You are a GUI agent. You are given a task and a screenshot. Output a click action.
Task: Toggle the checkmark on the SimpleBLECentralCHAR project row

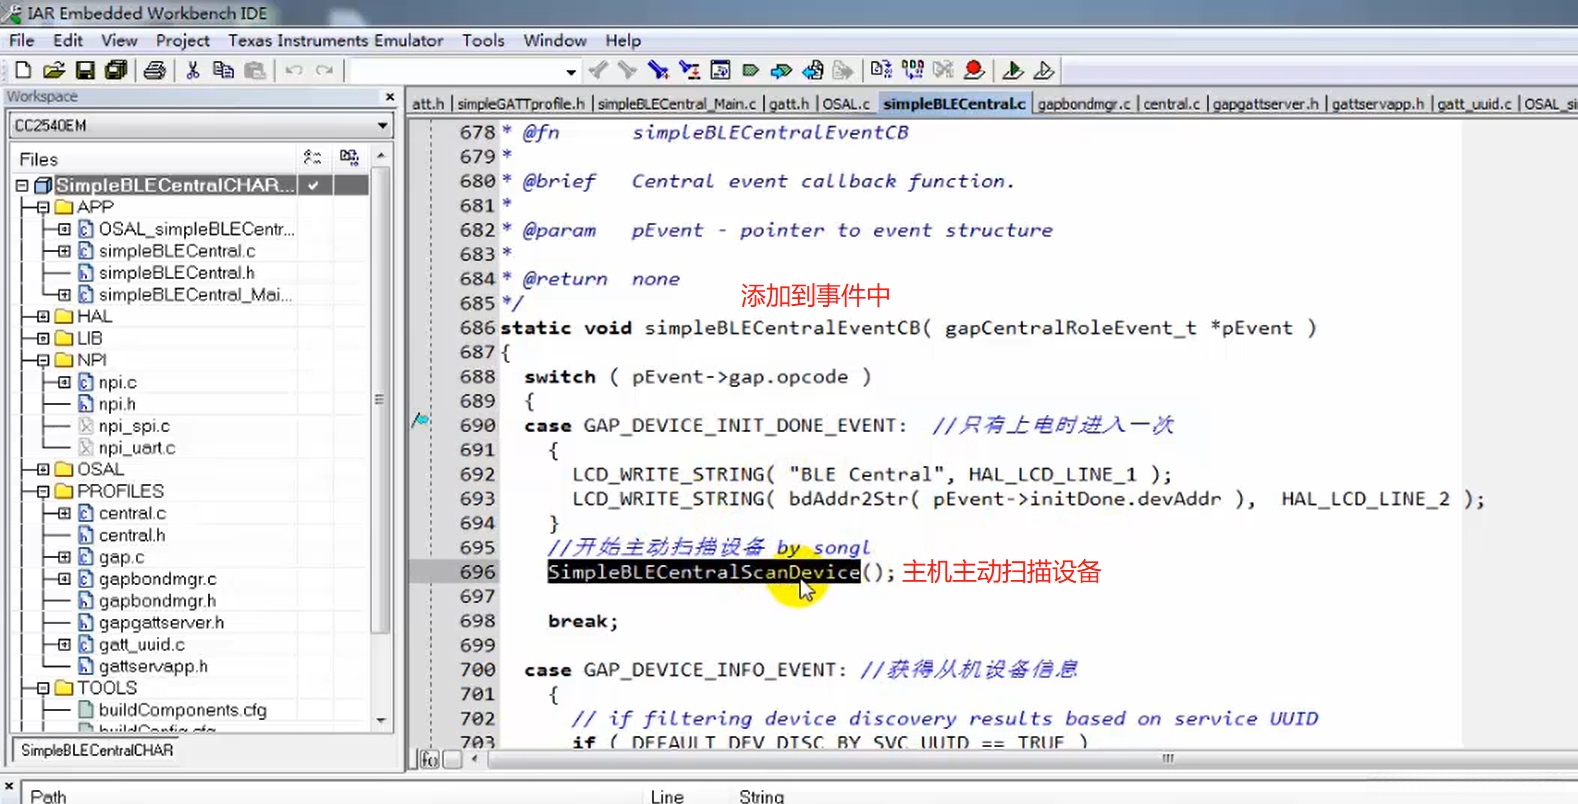coord(314,185)
